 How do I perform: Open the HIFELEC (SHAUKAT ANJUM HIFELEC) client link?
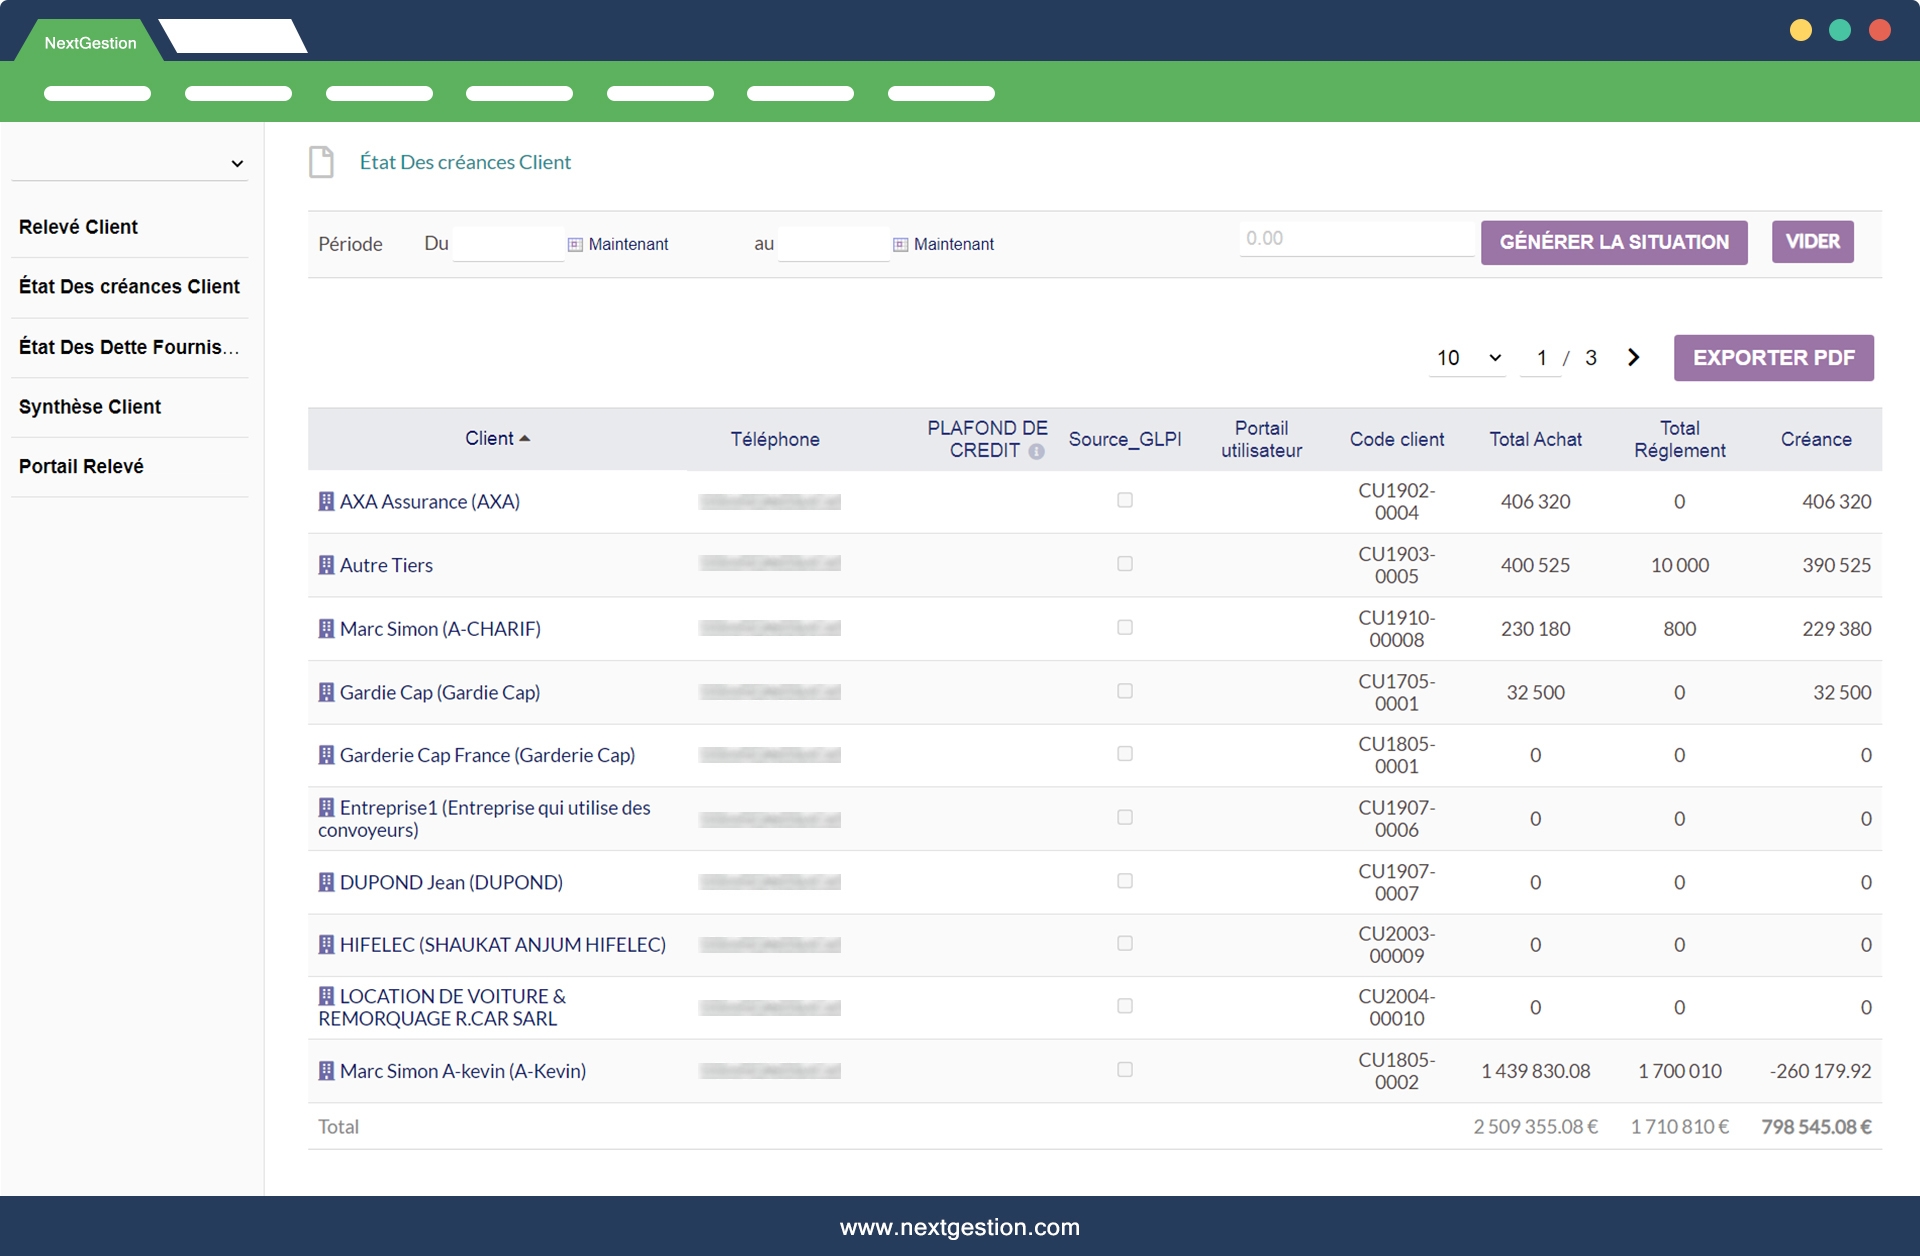point(502,944)
